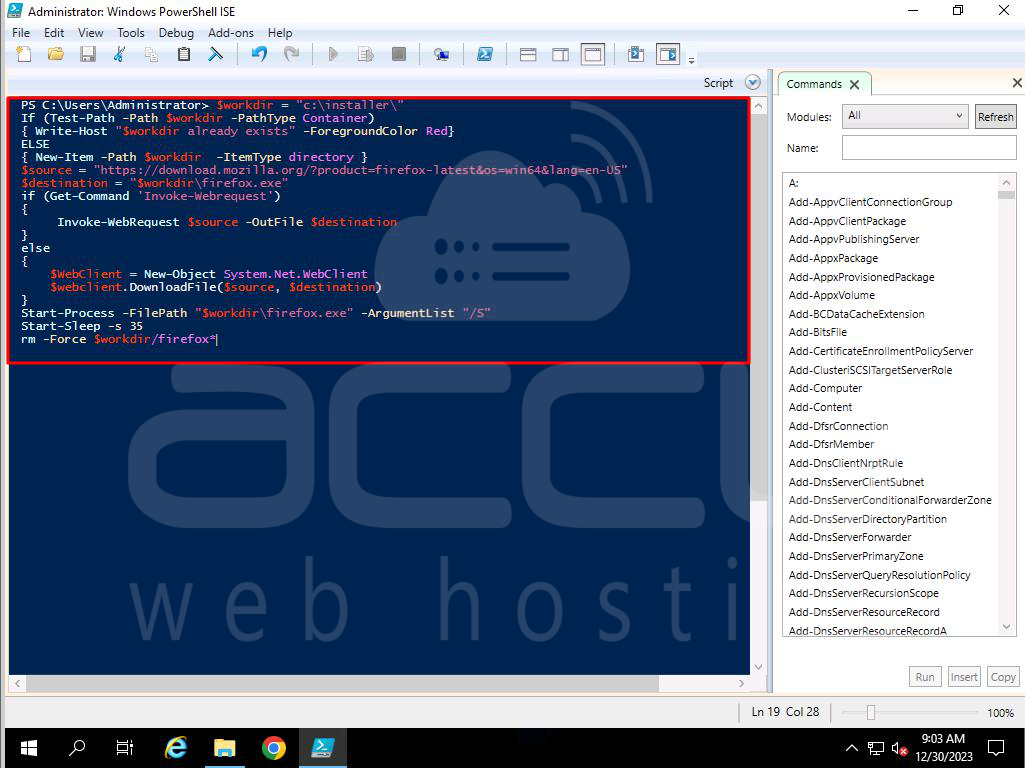Undo the last edit
The height and width of the screenshot is (768, 1025).
[259, 54]
